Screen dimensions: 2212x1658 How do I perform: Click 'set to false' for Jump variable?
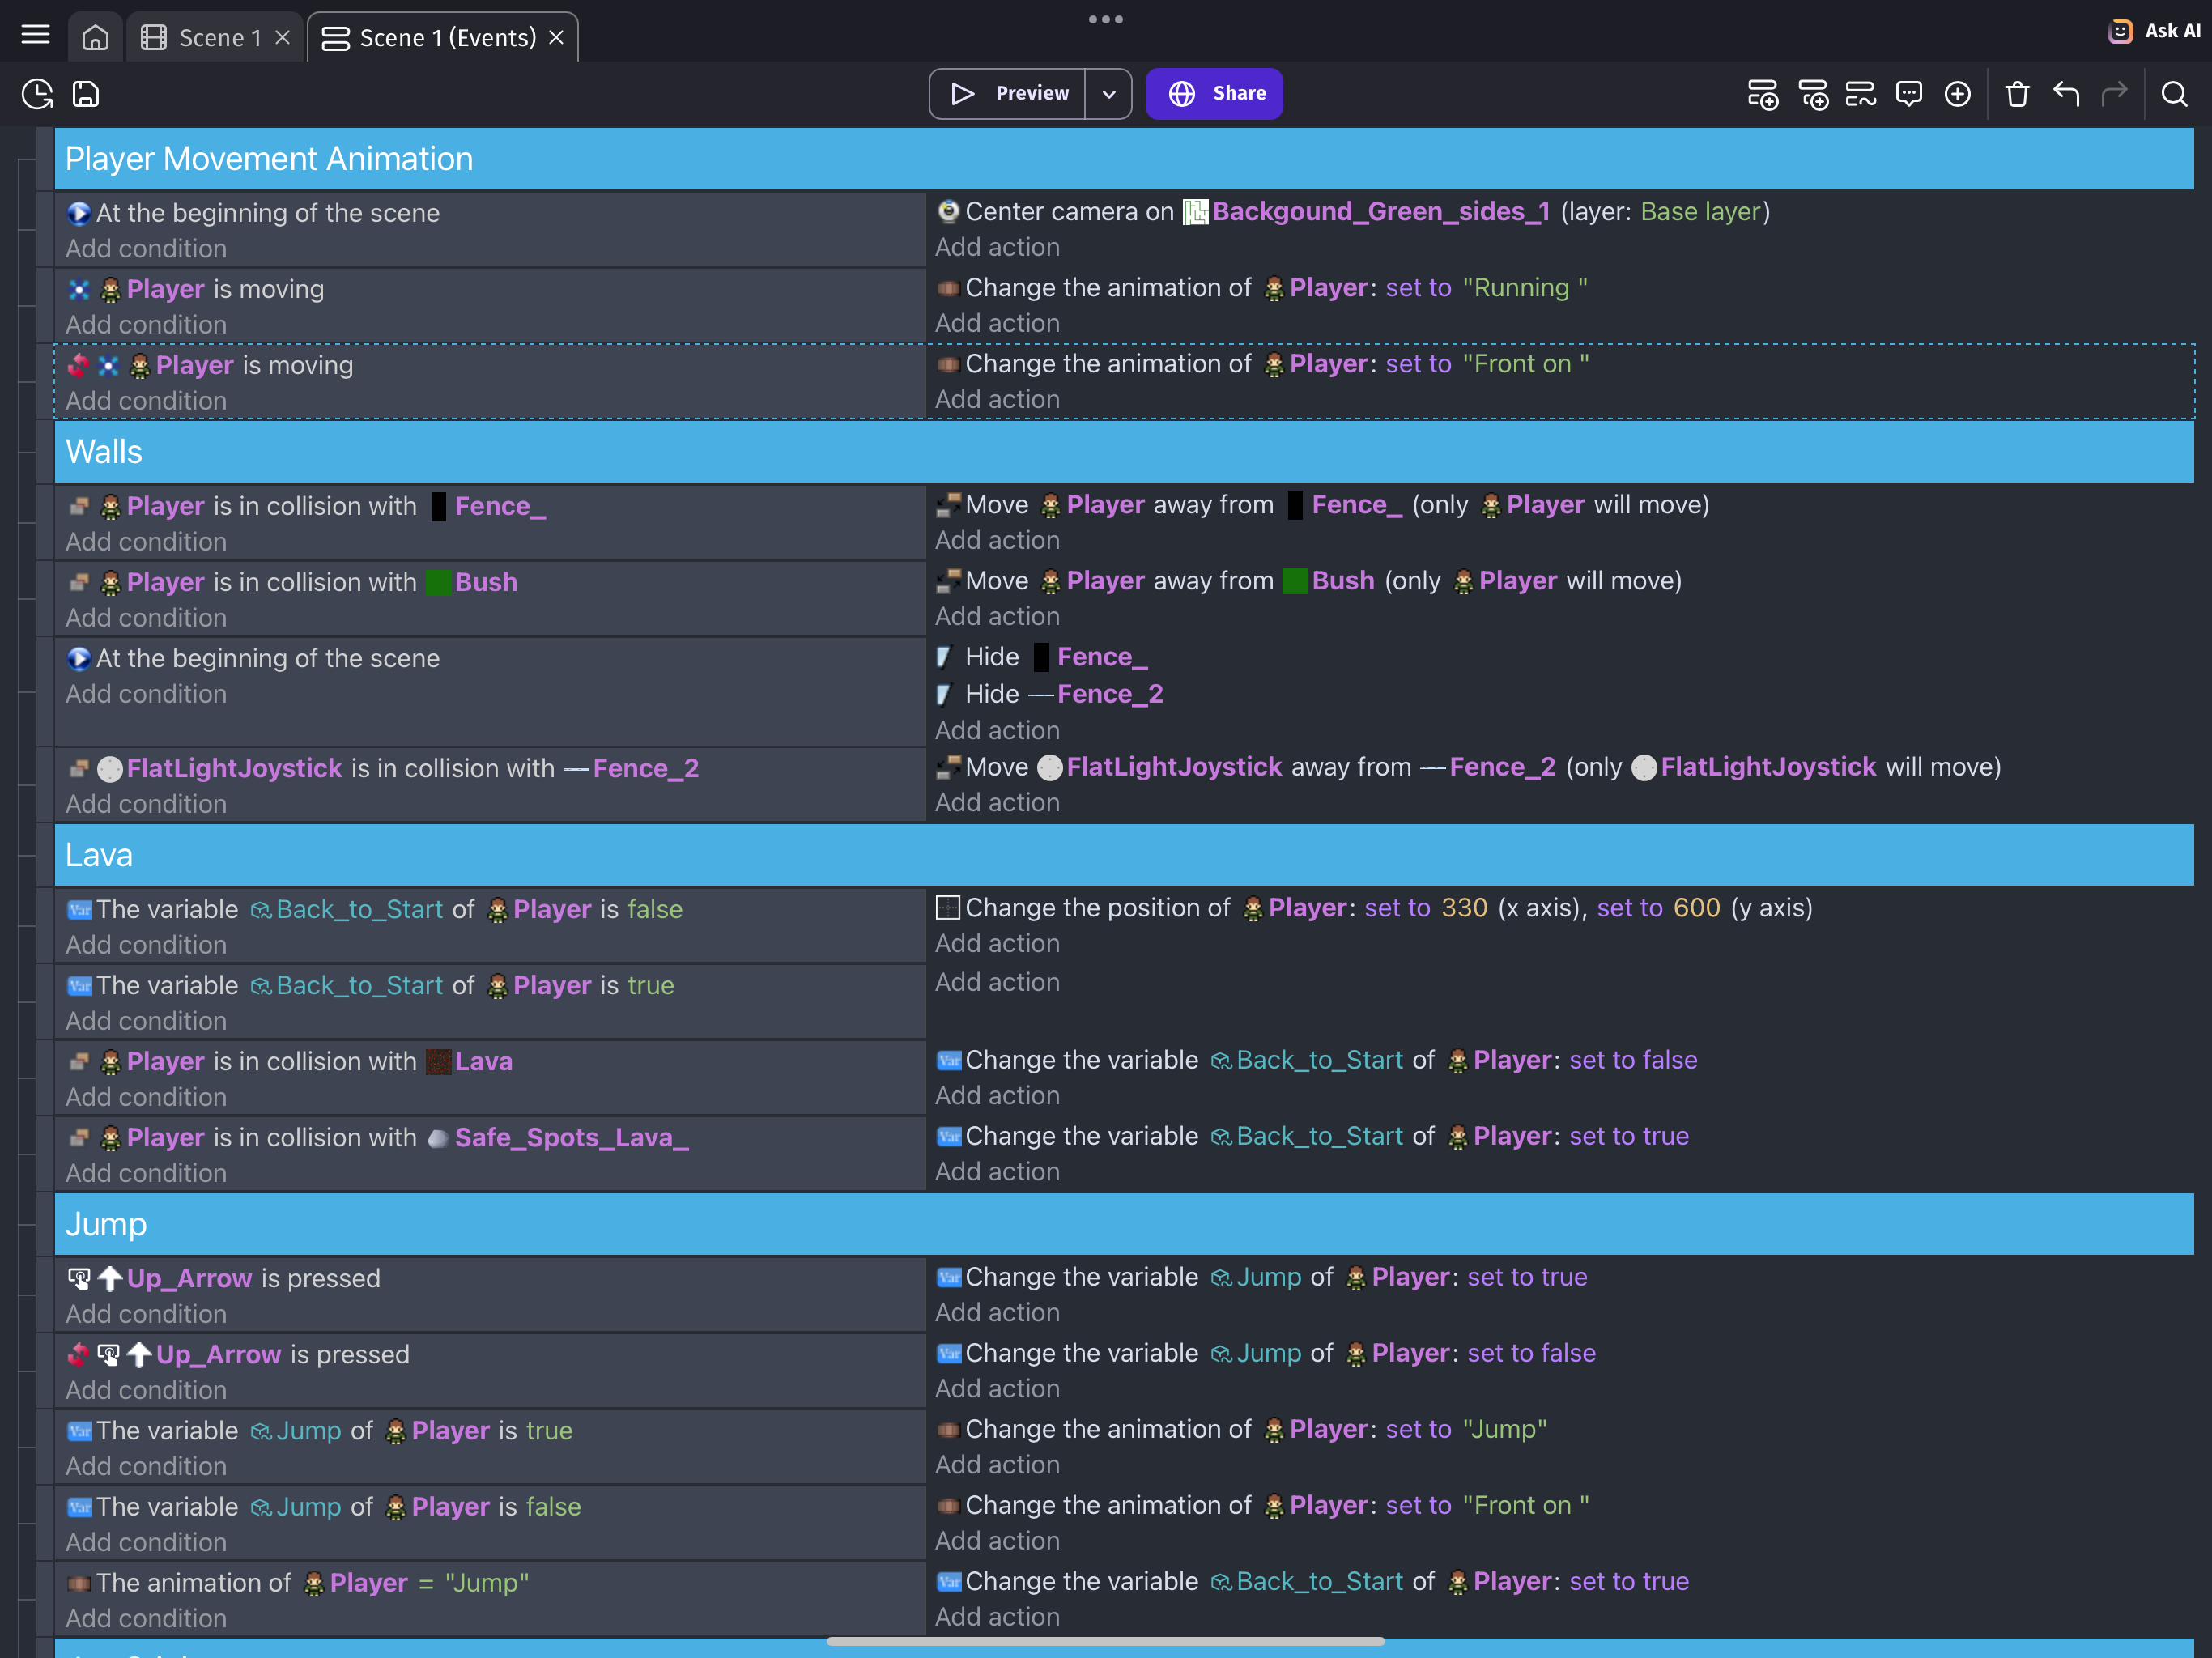click(x=1531, y=1353)
